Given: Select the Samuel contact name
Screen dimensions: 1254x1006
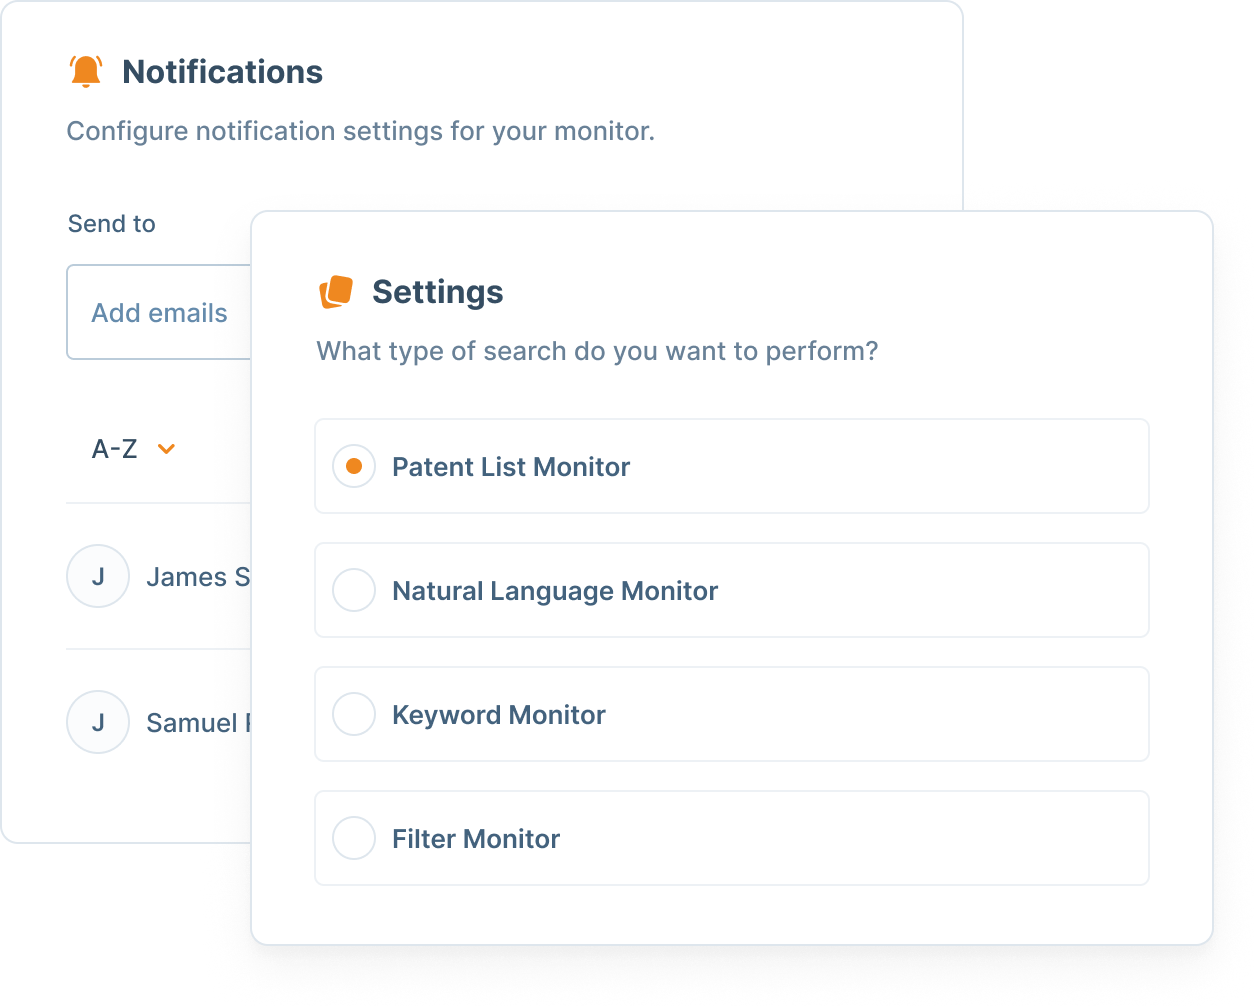Looking at the screenshot, I should [x=197, y=723].
